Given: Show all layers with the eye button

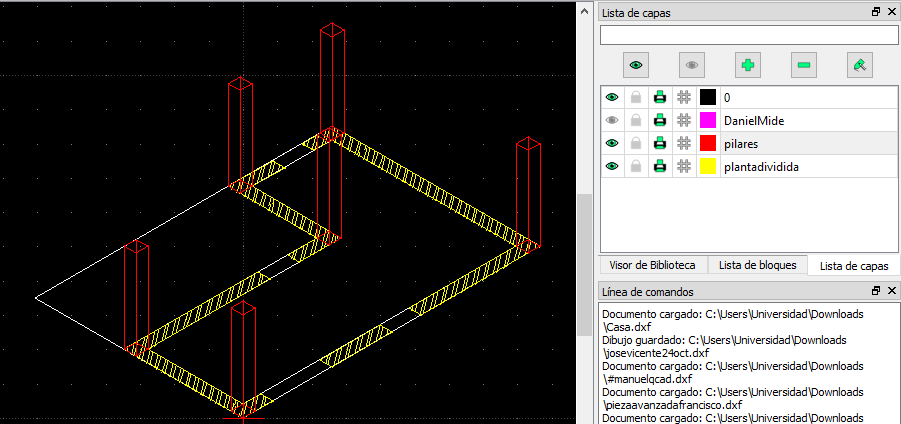Looking at the screenshot, I should pyautogui.click(x=636, y=65).
